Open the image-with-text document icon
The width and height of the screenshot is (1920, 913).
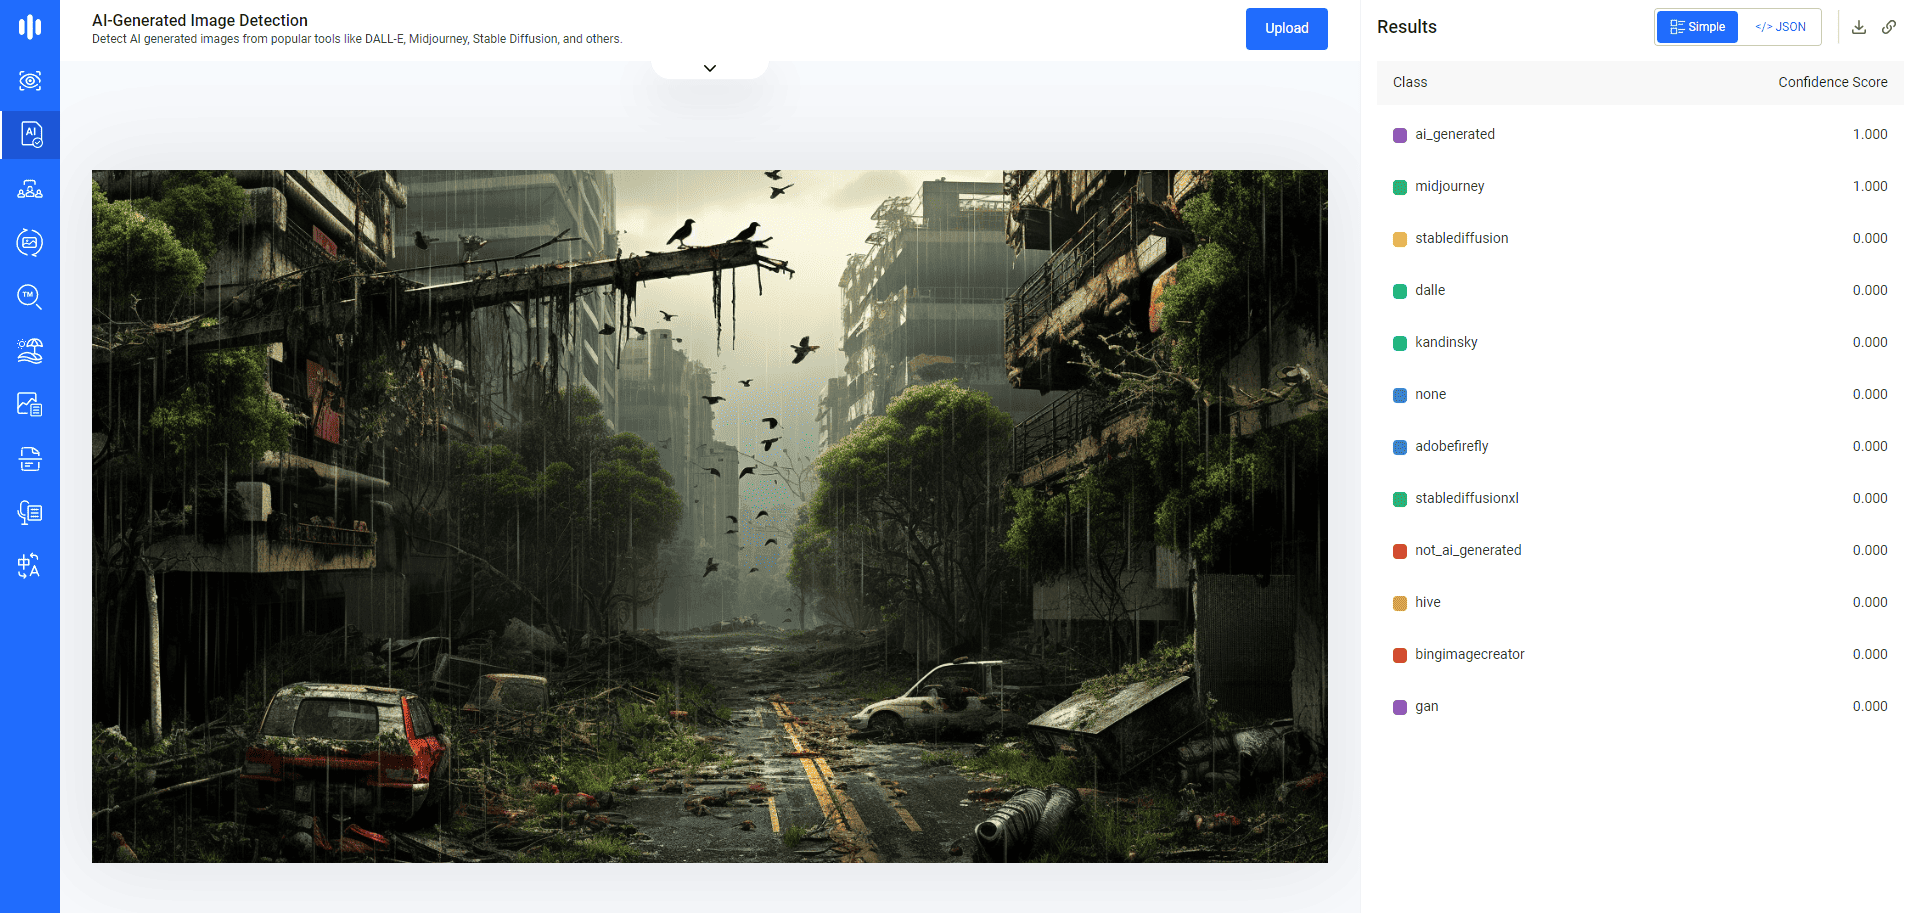click(30, 404)
